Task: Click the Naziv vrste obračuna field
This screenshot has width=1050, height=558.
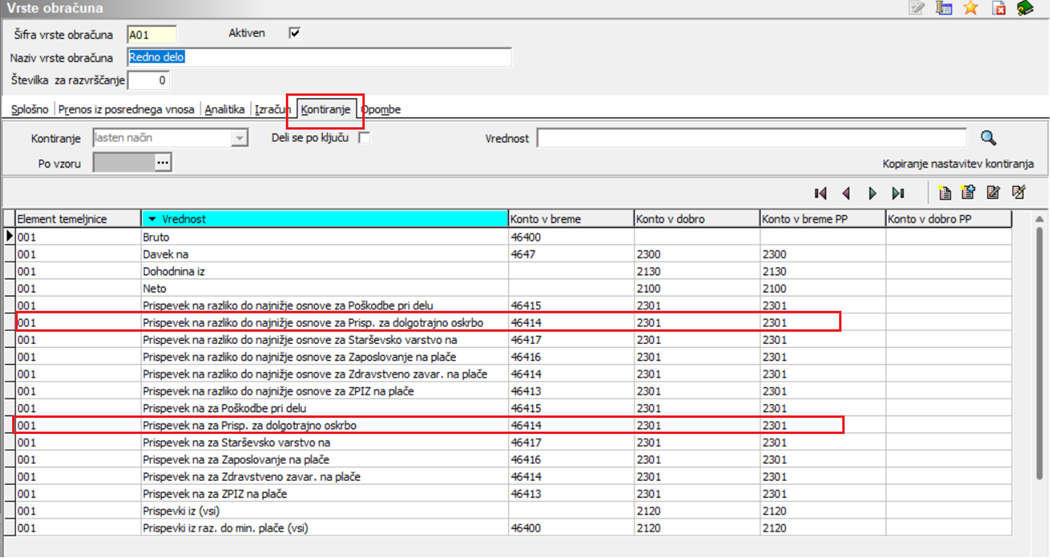Action: pyautogui.click(x=319, y=58)
